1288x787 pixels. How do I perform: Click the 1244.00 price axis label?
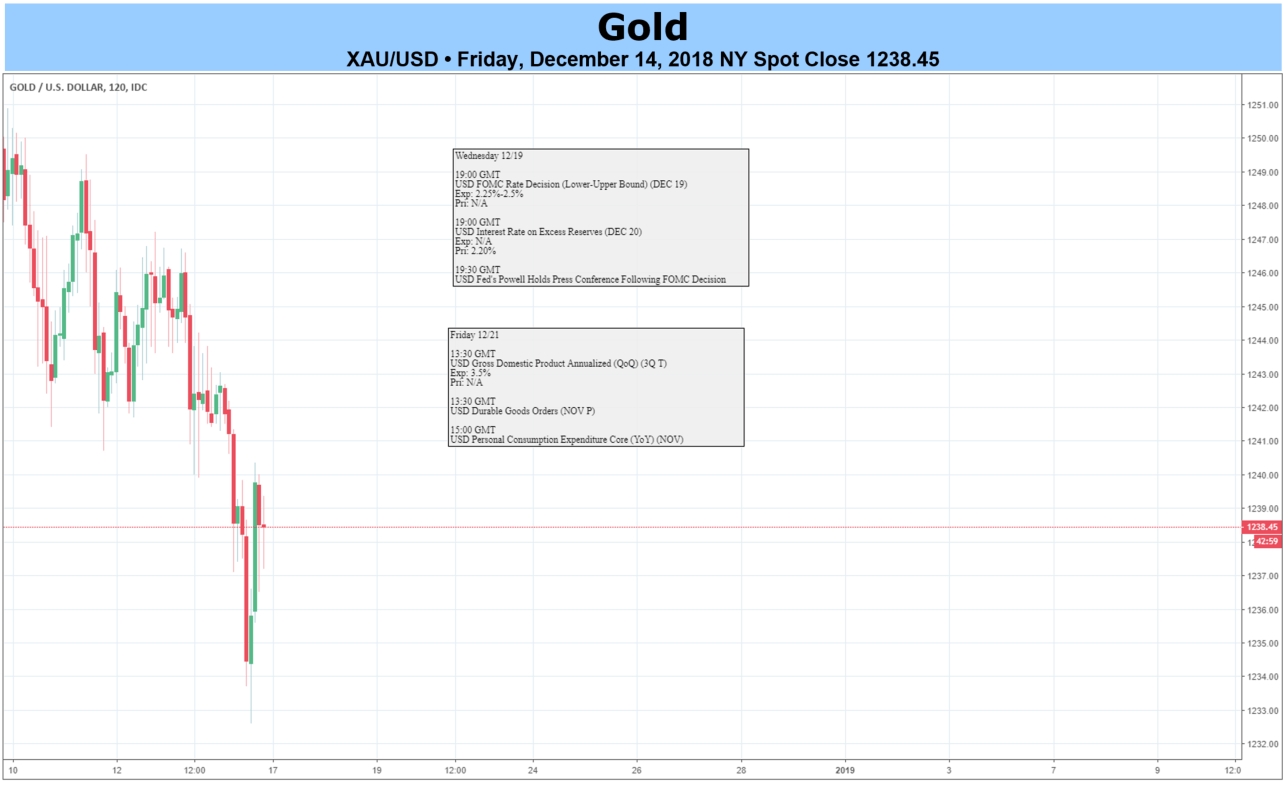1261,341
